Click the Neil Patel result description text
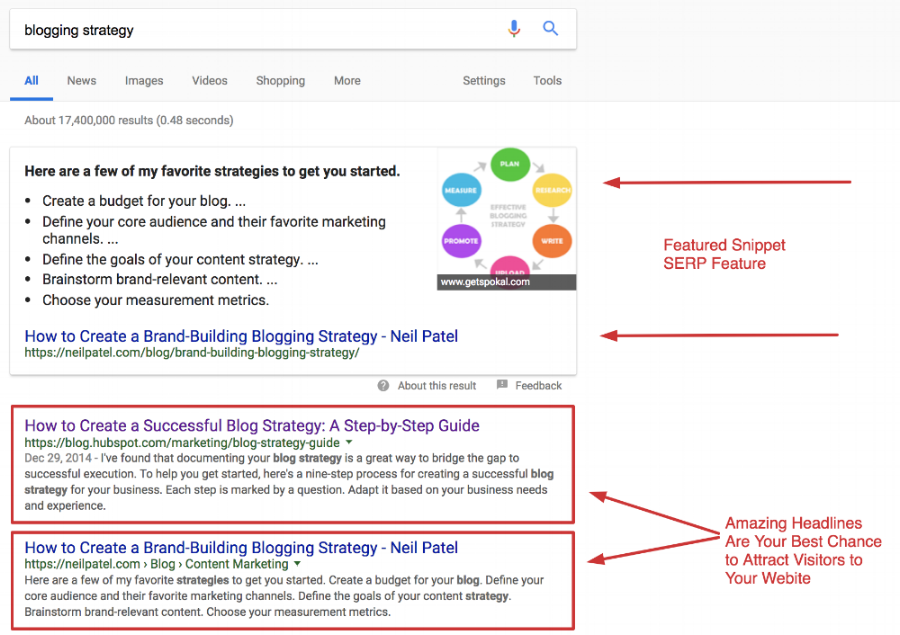 click(284, 596)
